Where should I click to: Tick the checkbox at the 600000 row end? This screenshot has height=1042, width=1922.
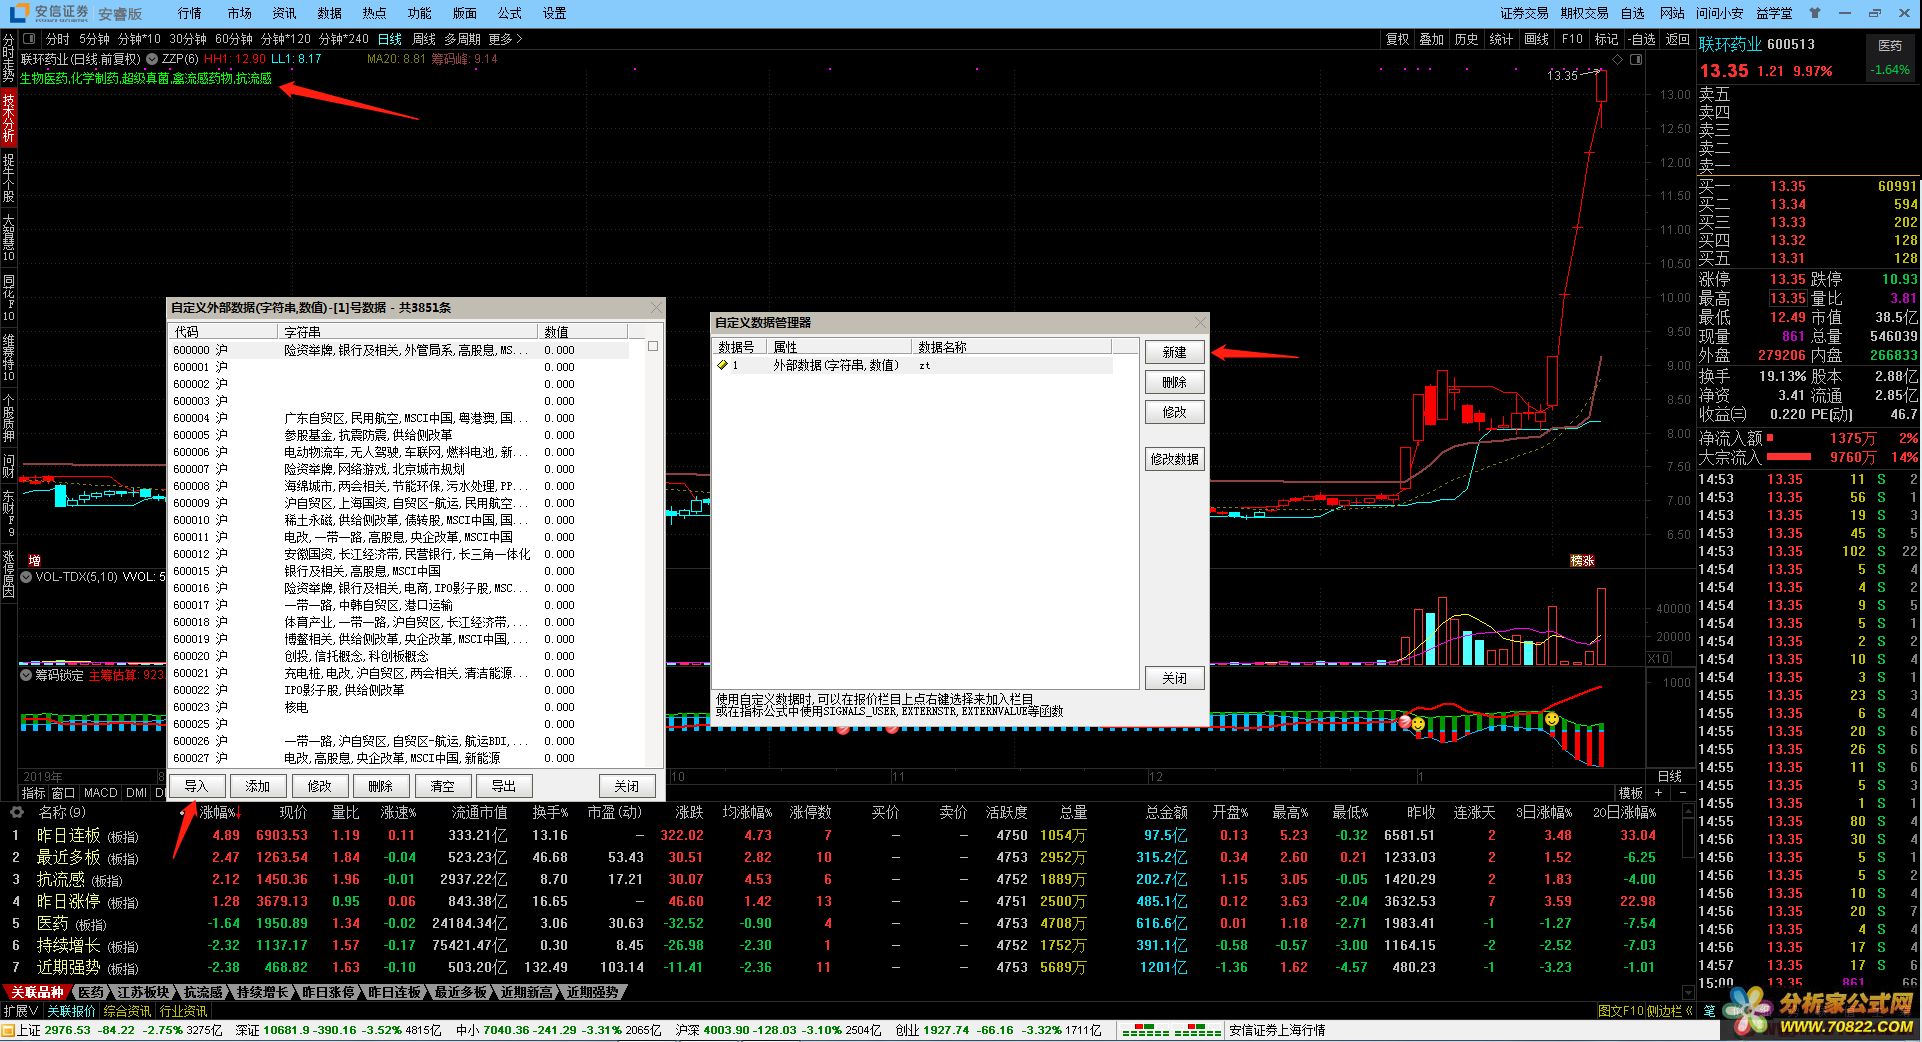(653, 346)
